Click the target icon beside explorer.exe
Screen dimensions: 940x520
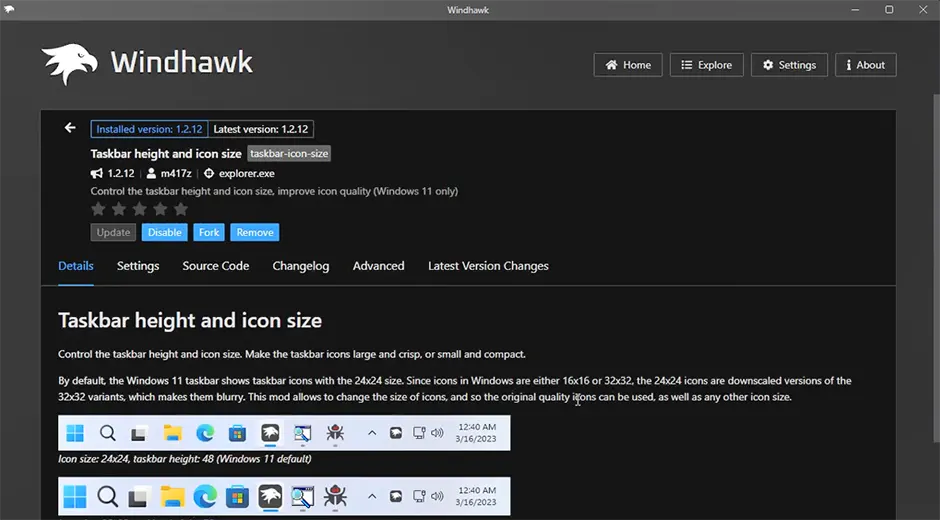pyautogui.click(x=209, y=173)
